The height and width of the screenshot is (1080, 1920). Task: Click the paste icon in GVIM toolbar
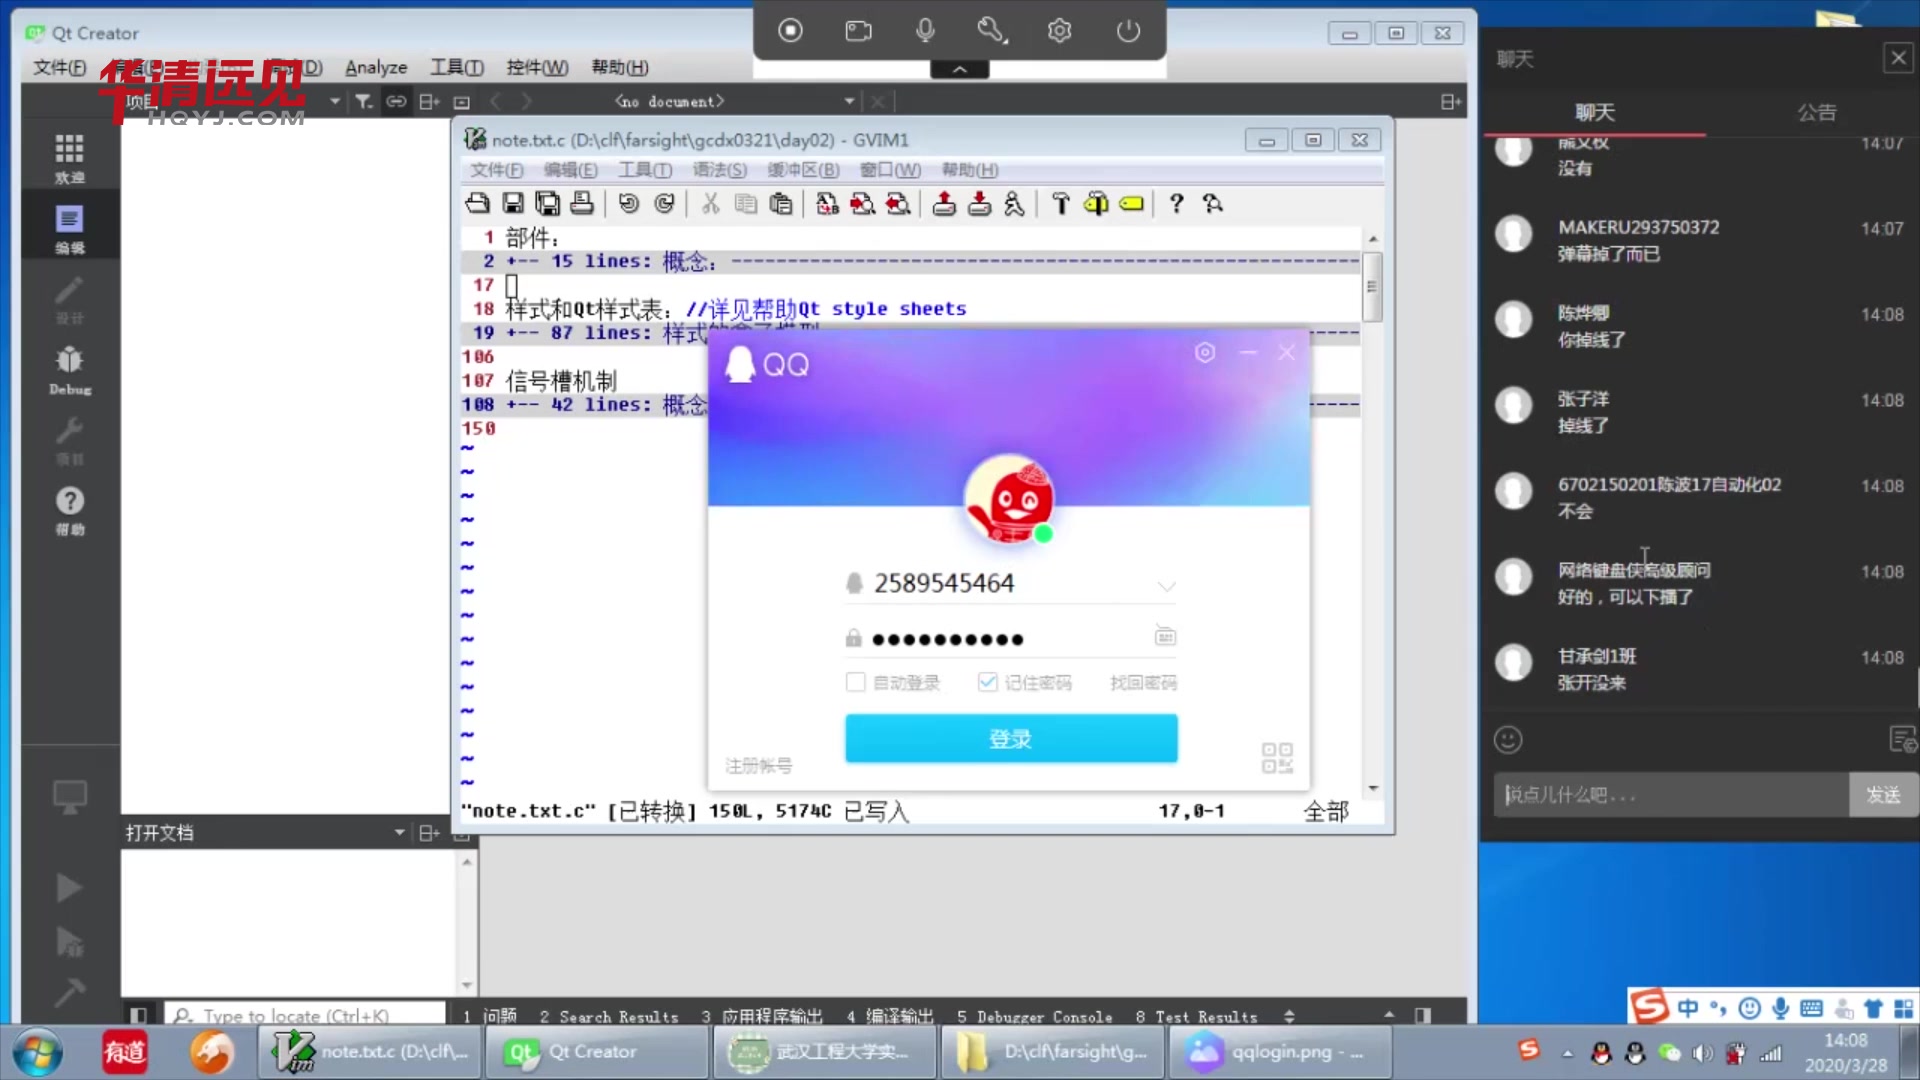click(781, 204)
